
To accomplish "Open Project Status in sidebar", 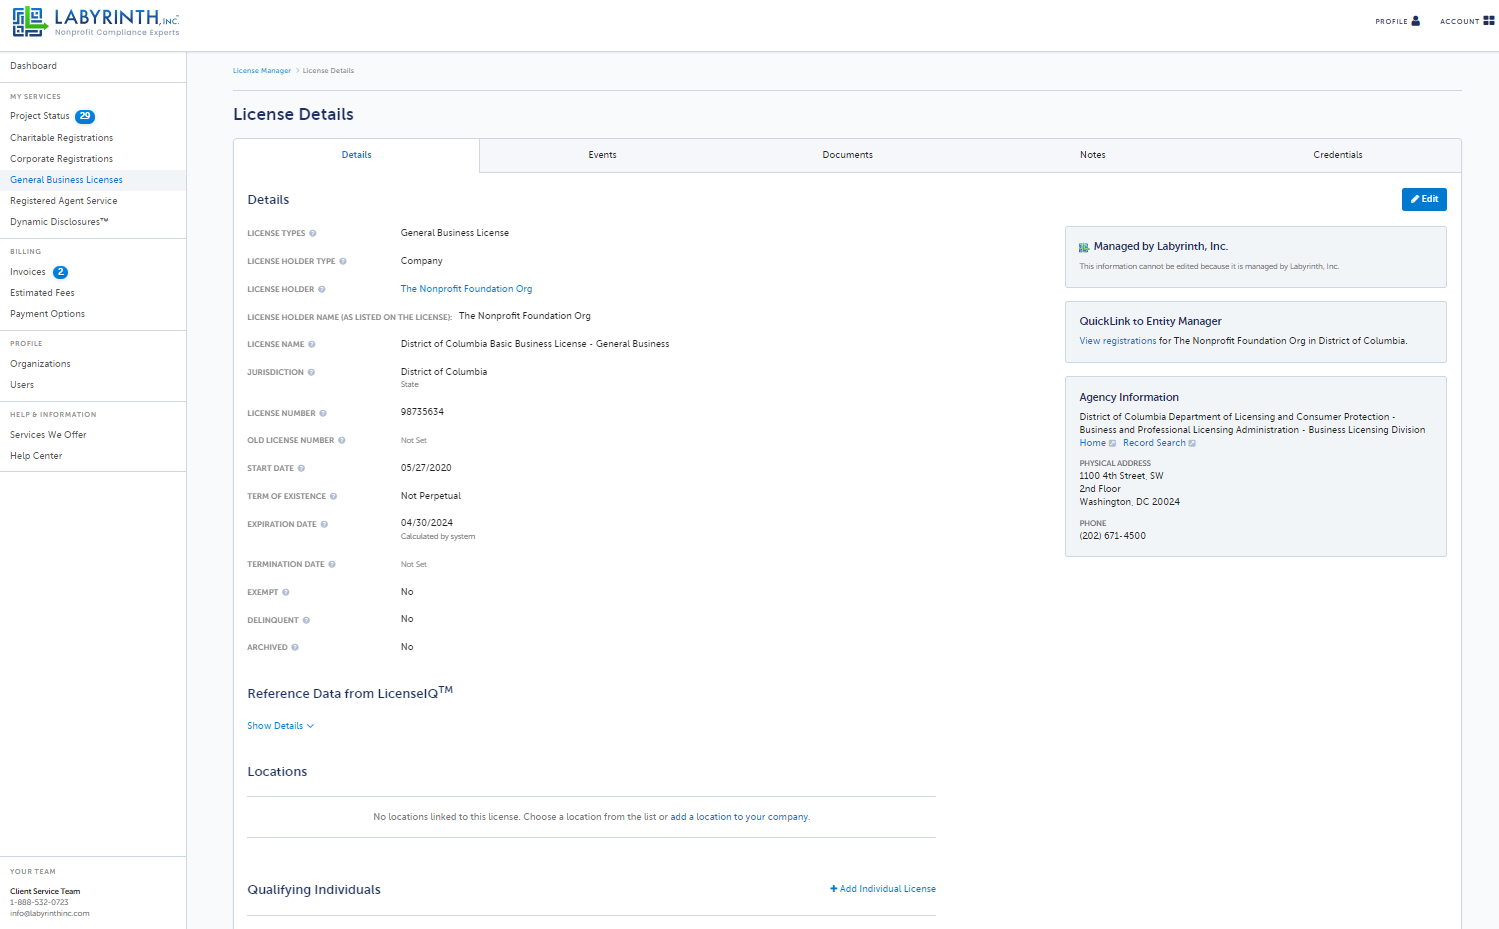I will tap(40, 116).
